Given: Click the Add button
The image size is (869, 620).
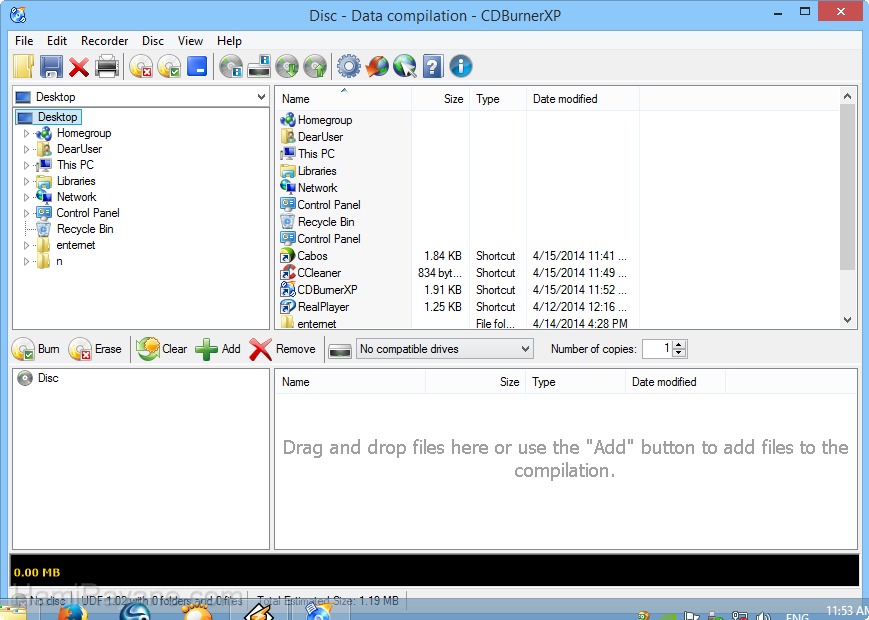Looking at the screenshot, I should (x=218, y=349).
